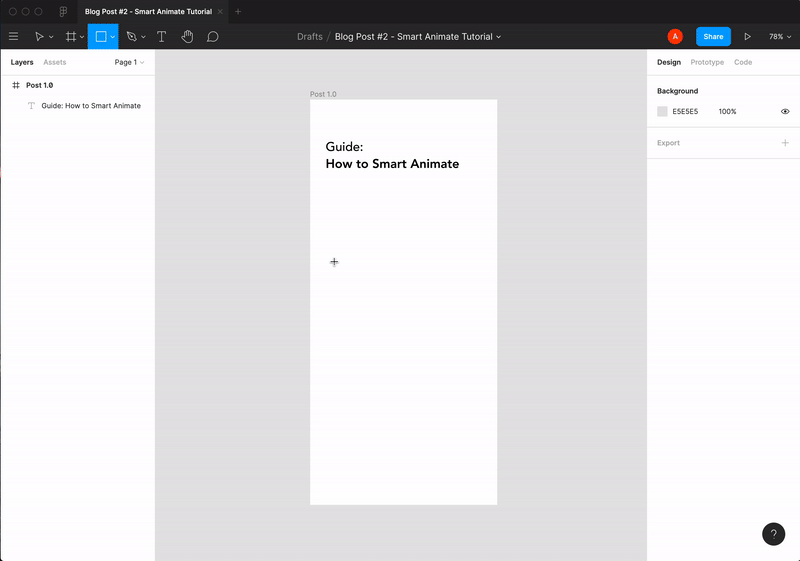
Task: Edit the E5E5E5 hex value field
Action: [685, 111]
